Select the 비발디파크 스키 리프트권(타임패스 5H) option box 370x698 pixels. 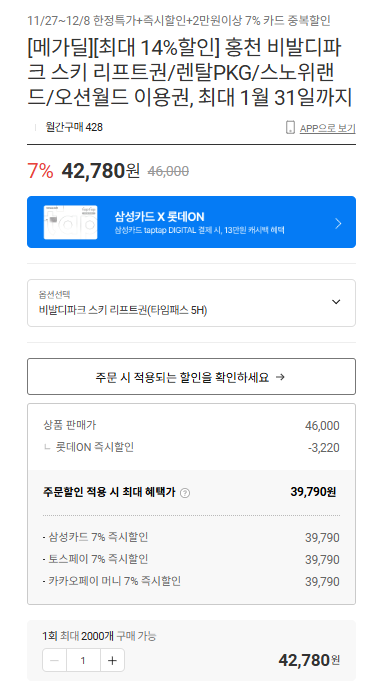point(191,303)
